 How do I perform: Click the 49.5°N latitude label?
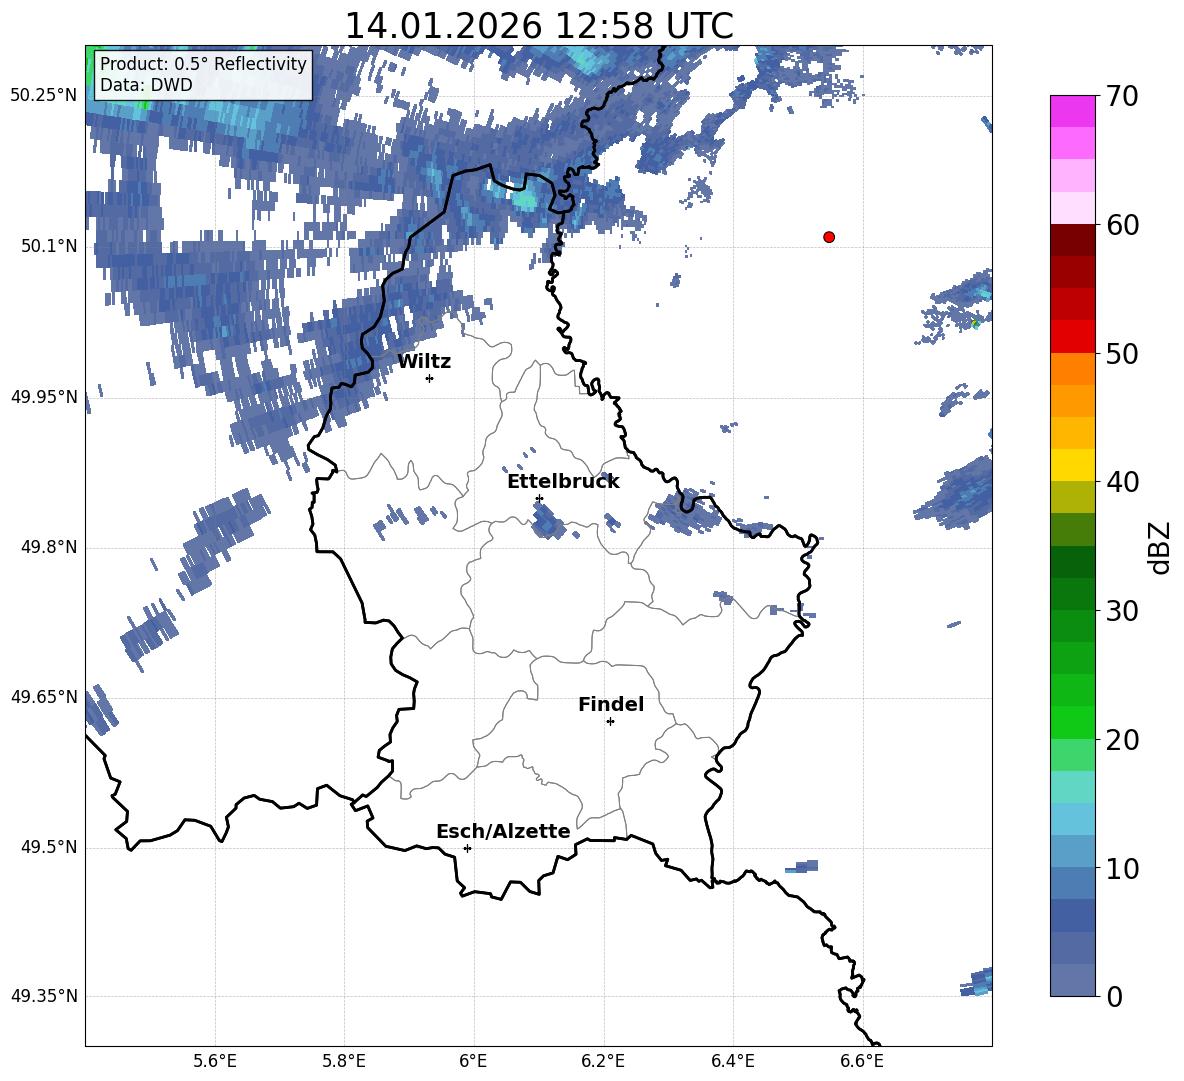coord(49,847)
